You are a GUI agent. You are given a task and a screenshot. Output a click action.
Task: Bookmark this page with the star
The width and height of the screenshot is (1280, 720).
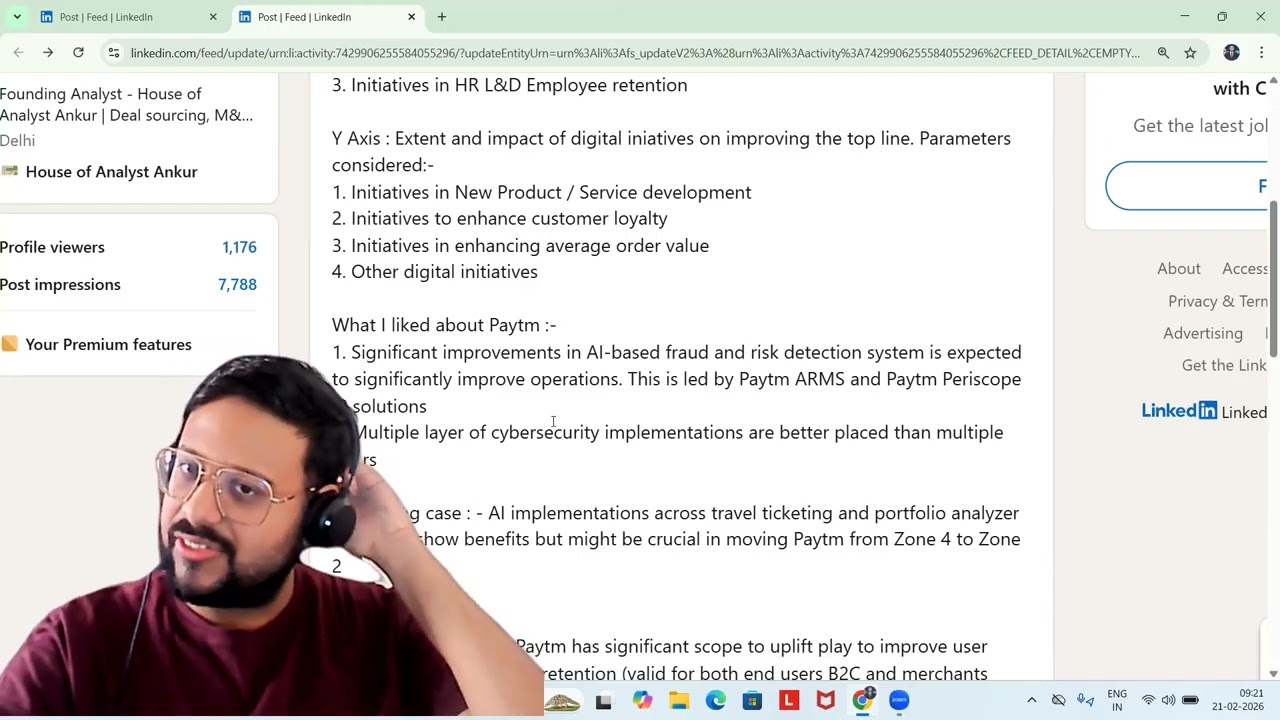[x=1190, y=53]
